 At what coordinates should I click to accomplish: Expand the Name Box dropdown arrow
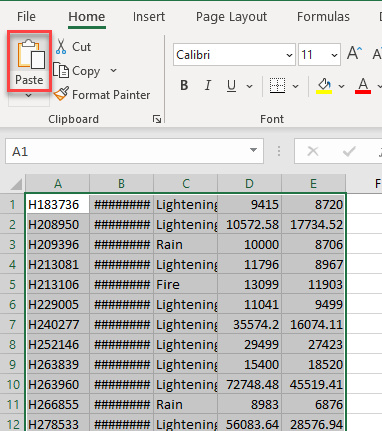(254, 150)
